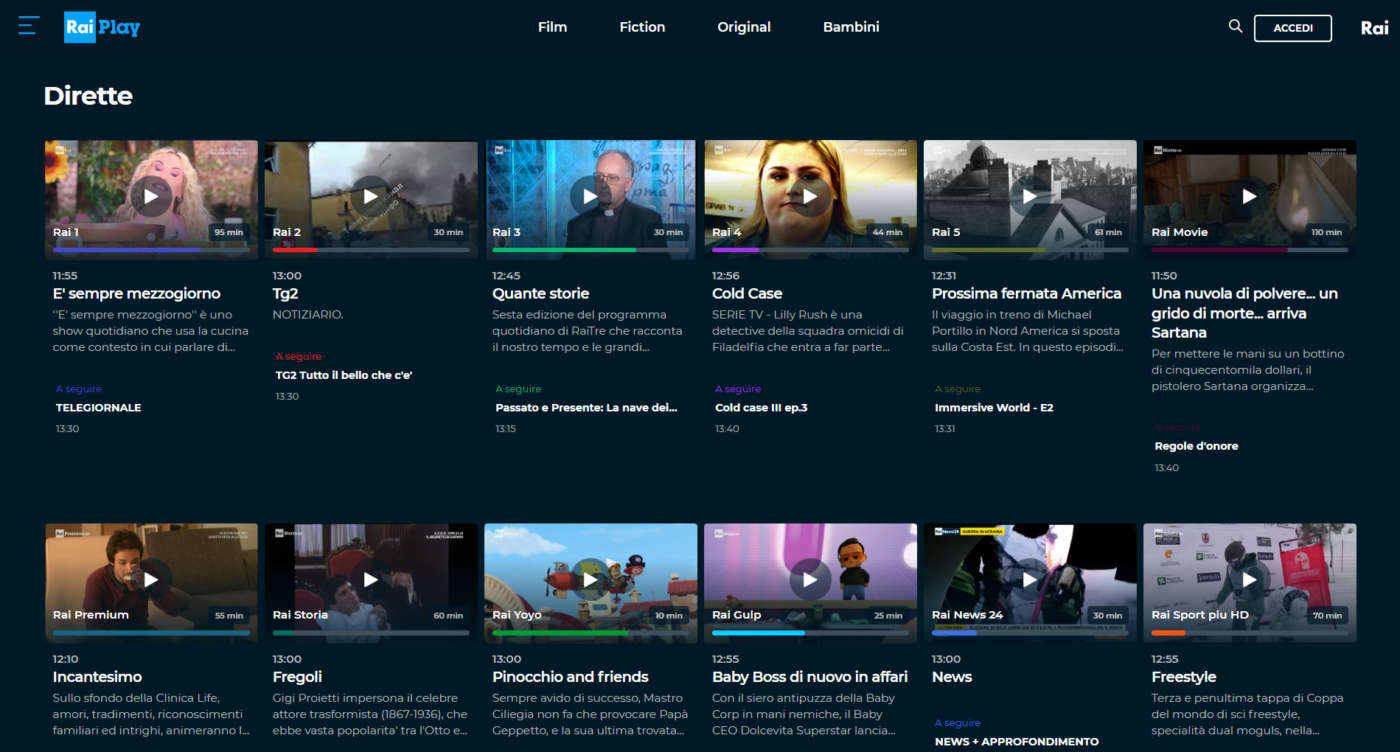Click the 44 min duration badge
The width and height of the screenshot is (1400, 752).
point(887,232)
